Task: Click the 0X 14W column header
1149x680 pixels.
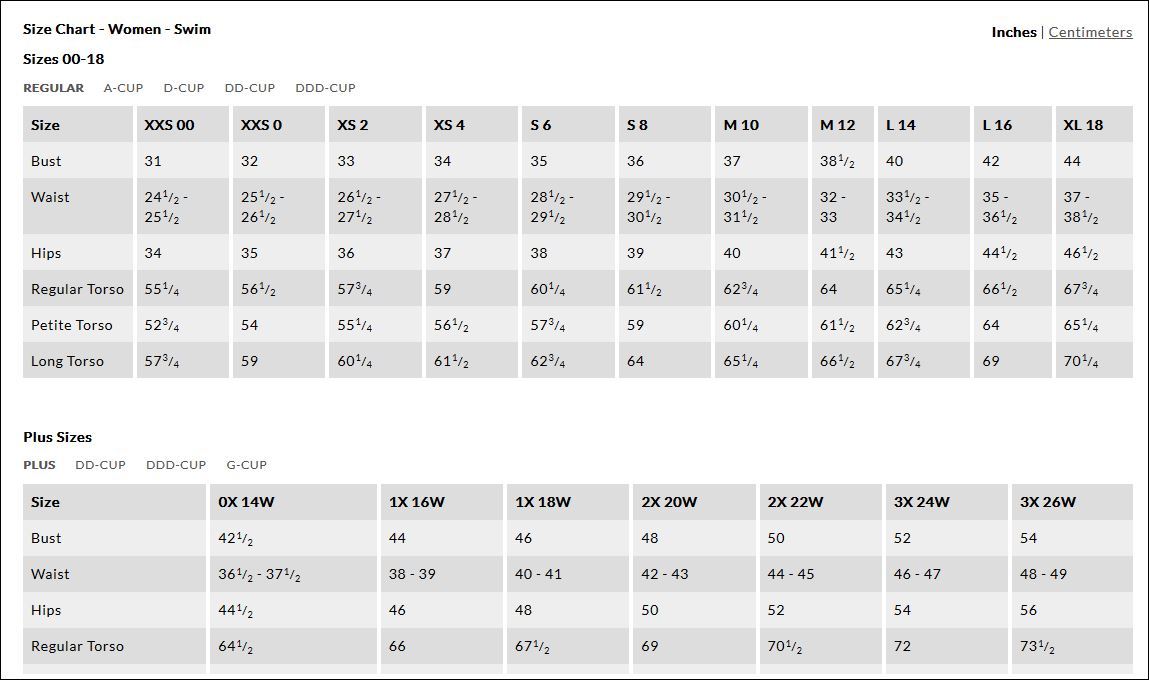Action: coord(293,502)
